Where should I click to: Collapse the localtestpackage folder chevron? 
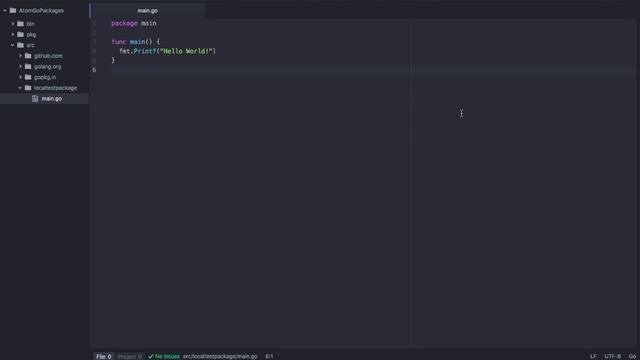[x=20, y=88]
